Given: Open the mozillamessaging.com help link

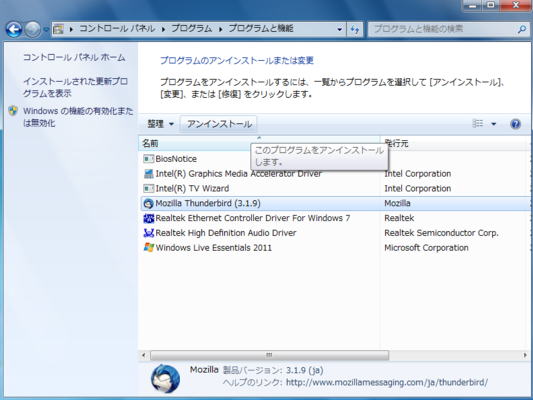Looking at the screenshot, I should pos(387,383).
